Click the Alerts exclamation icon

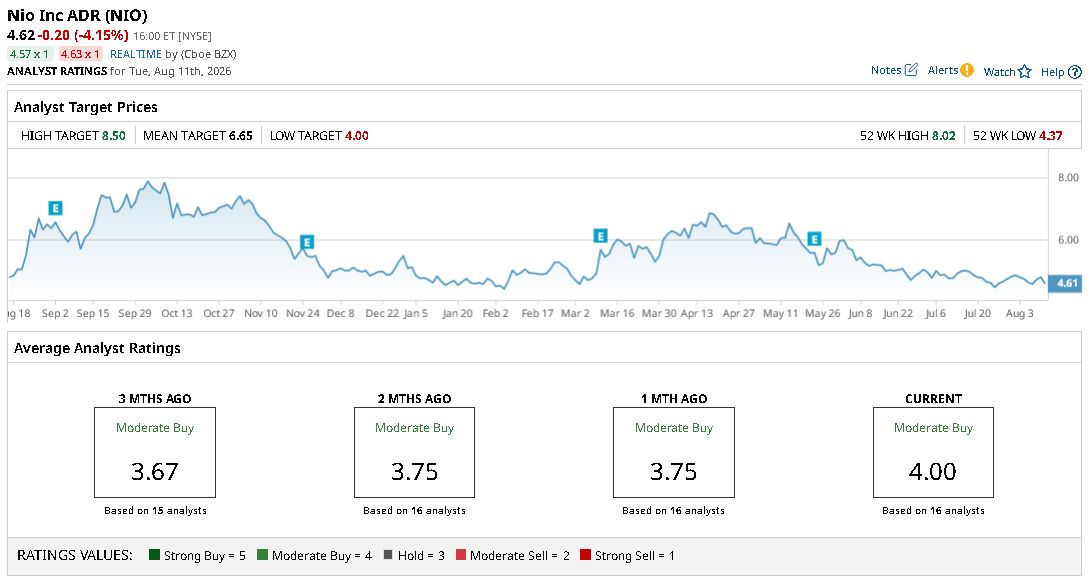pos(966,70)
